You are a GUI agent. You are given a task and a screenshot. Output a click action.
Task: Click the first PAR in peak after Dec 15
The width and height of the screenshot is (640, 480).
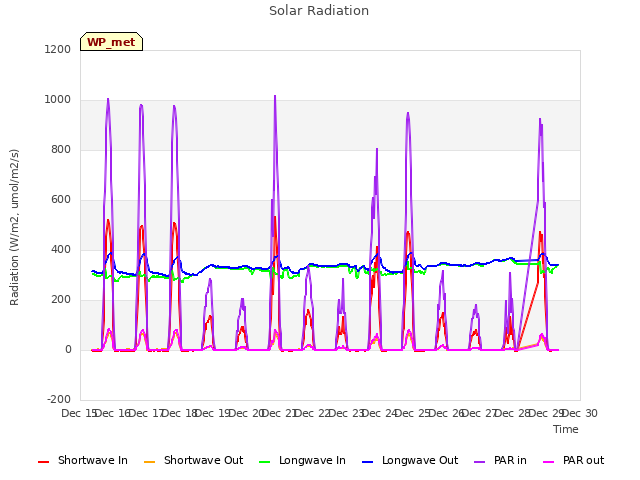click(x=108, y=99)
